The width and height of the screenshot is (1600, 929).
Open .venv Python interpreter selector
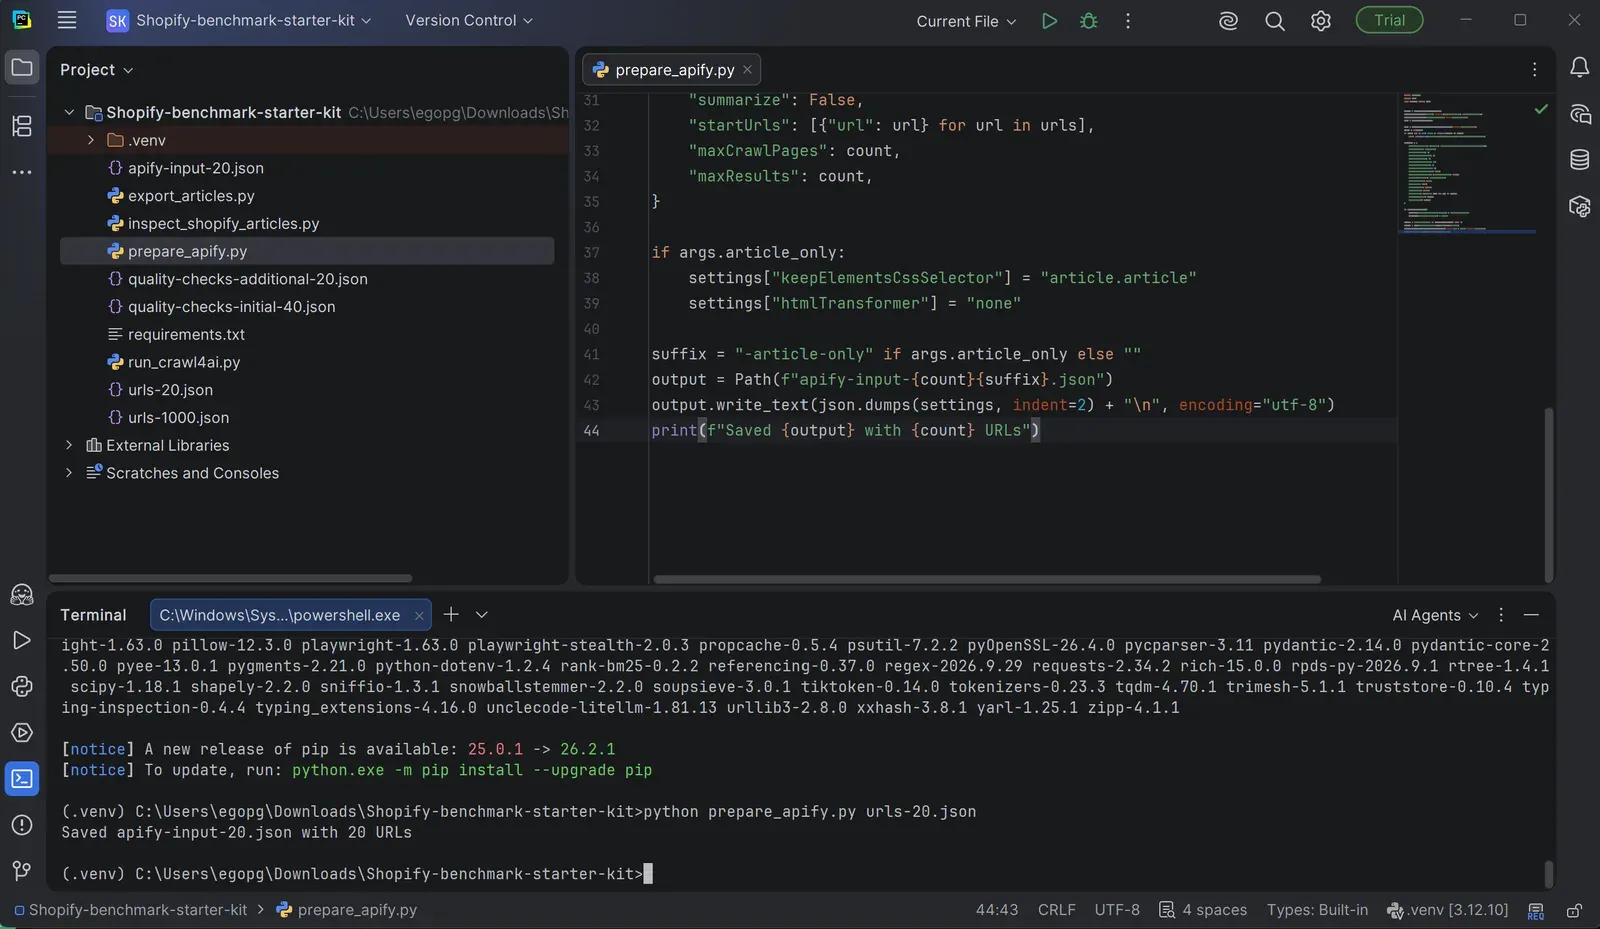click(x=1447, y=910)
